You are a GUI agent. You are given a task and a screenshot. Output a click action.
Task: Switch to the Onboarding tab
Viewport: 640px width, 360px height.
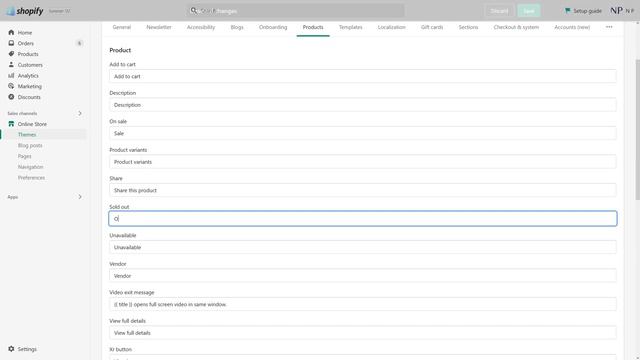coord(273,27)
